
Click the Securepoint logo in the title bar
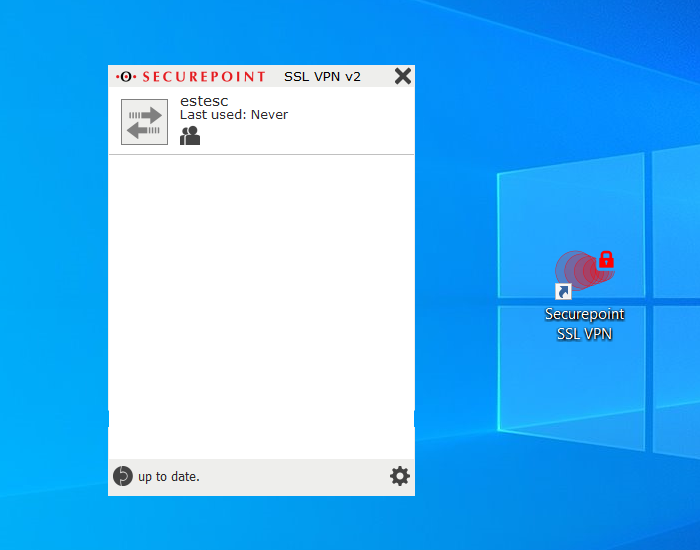(x=191, y=77)
